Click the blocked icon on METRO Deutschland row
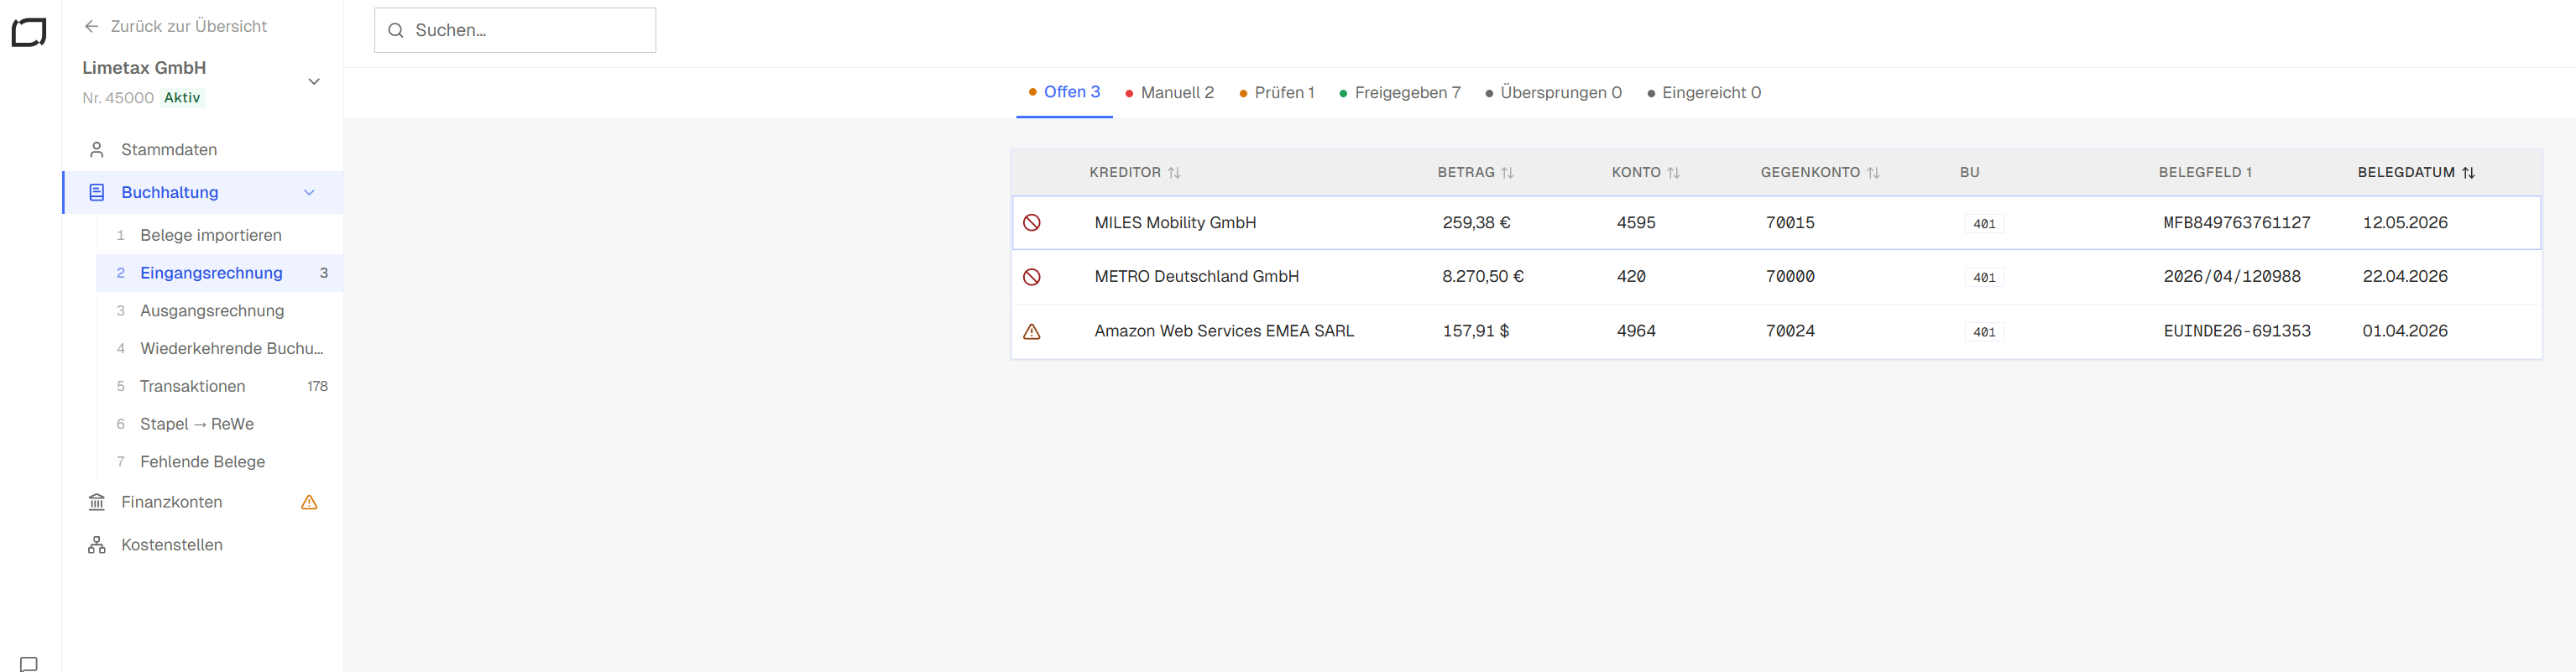This screenshot has height=672, width=2576. pyautogui.click(x=1032, y=277)
